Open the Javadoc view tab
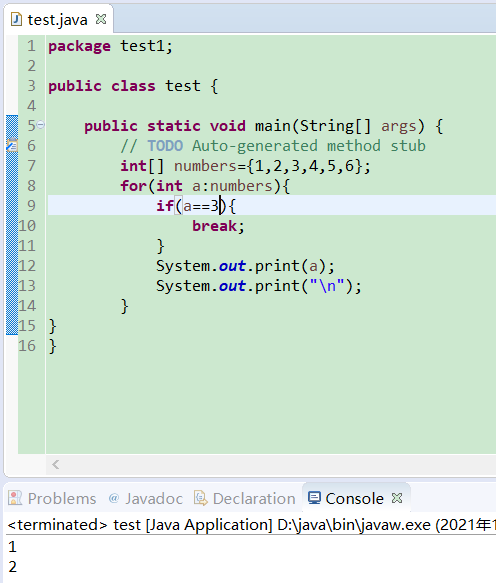 tap(146, 498)
